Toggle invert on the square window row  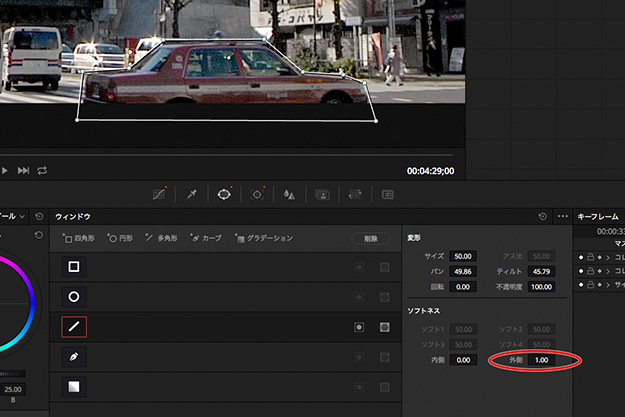click(359, 267)
